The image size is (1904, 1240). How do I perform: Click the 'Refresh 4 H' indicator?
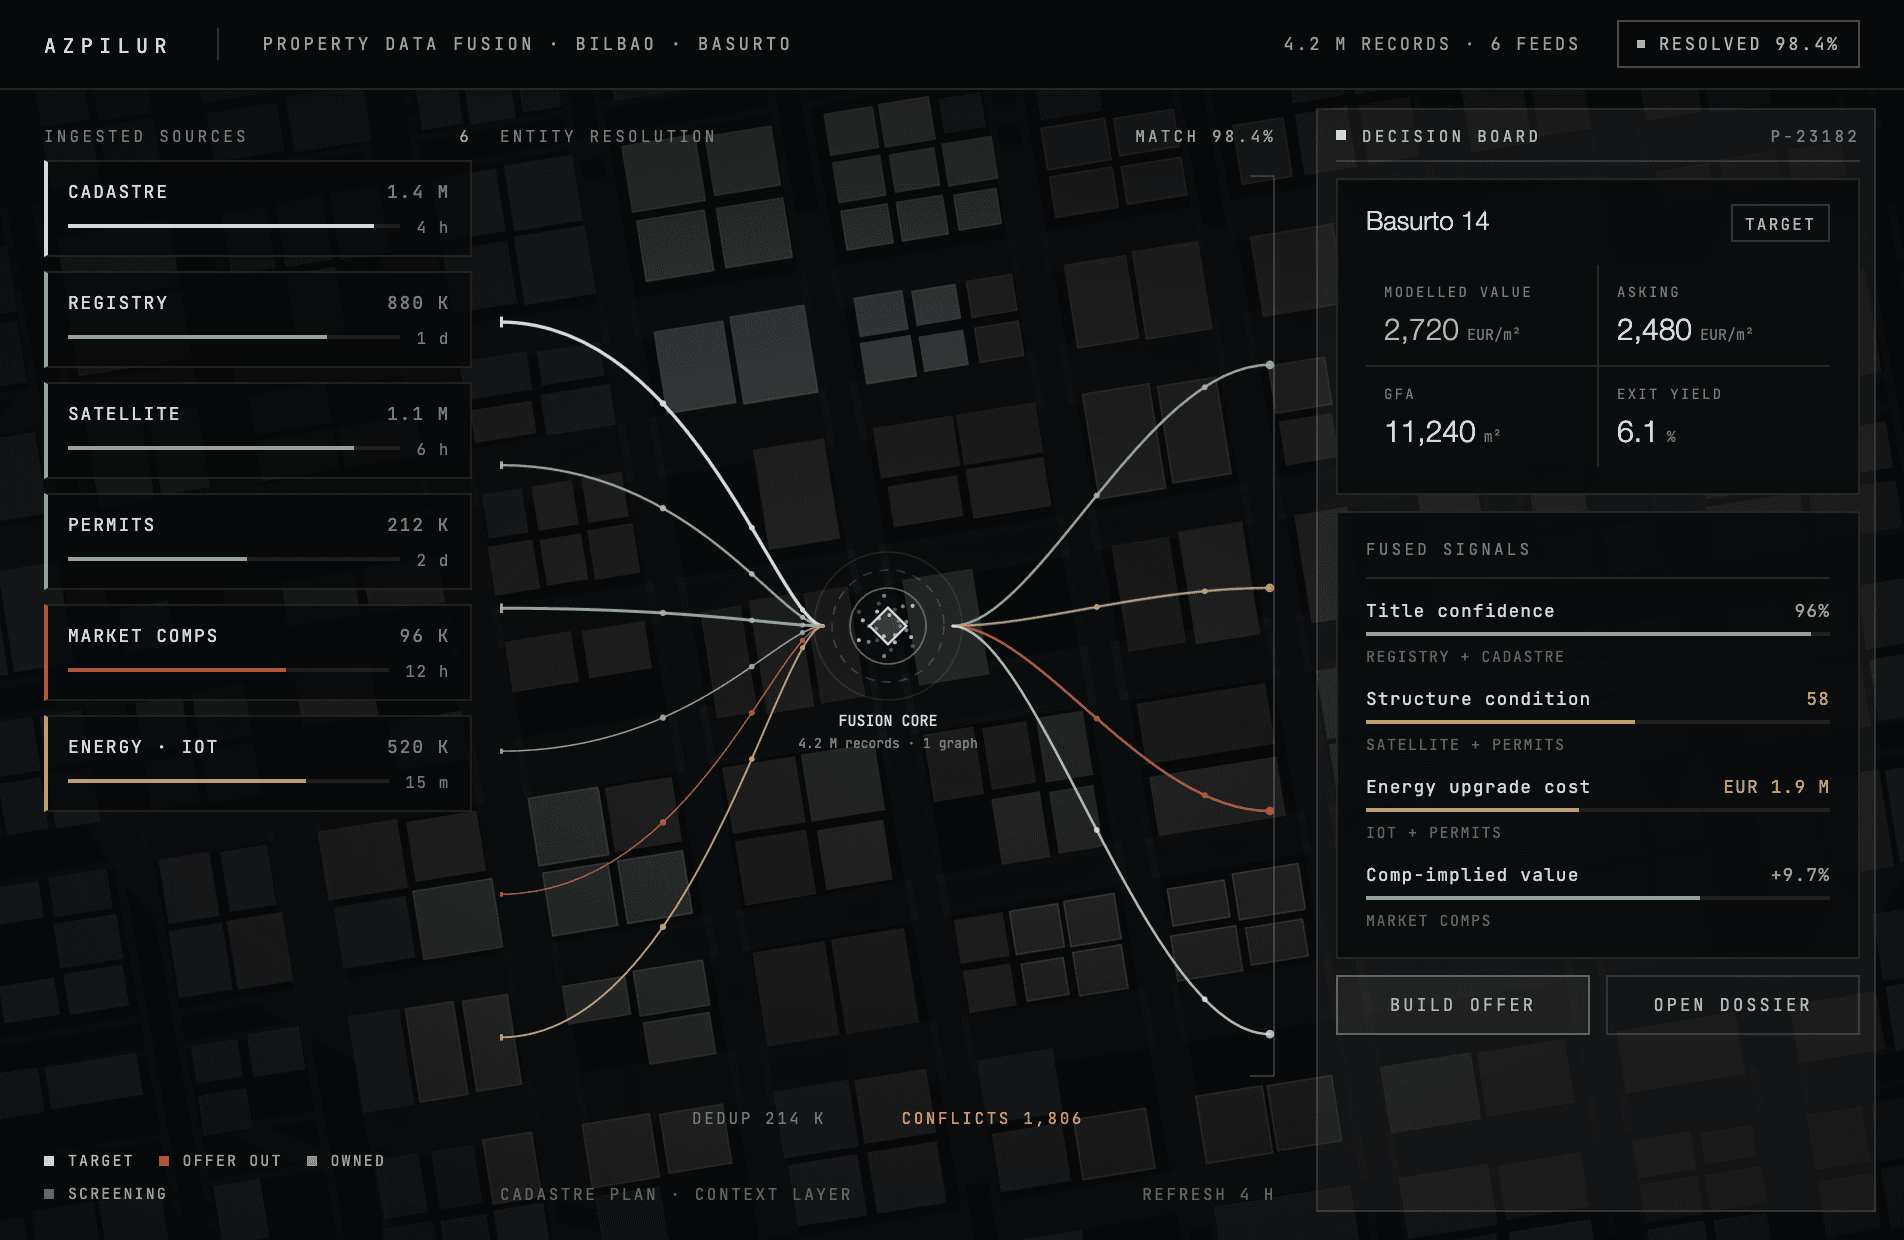click(x=1208, y=1194)
